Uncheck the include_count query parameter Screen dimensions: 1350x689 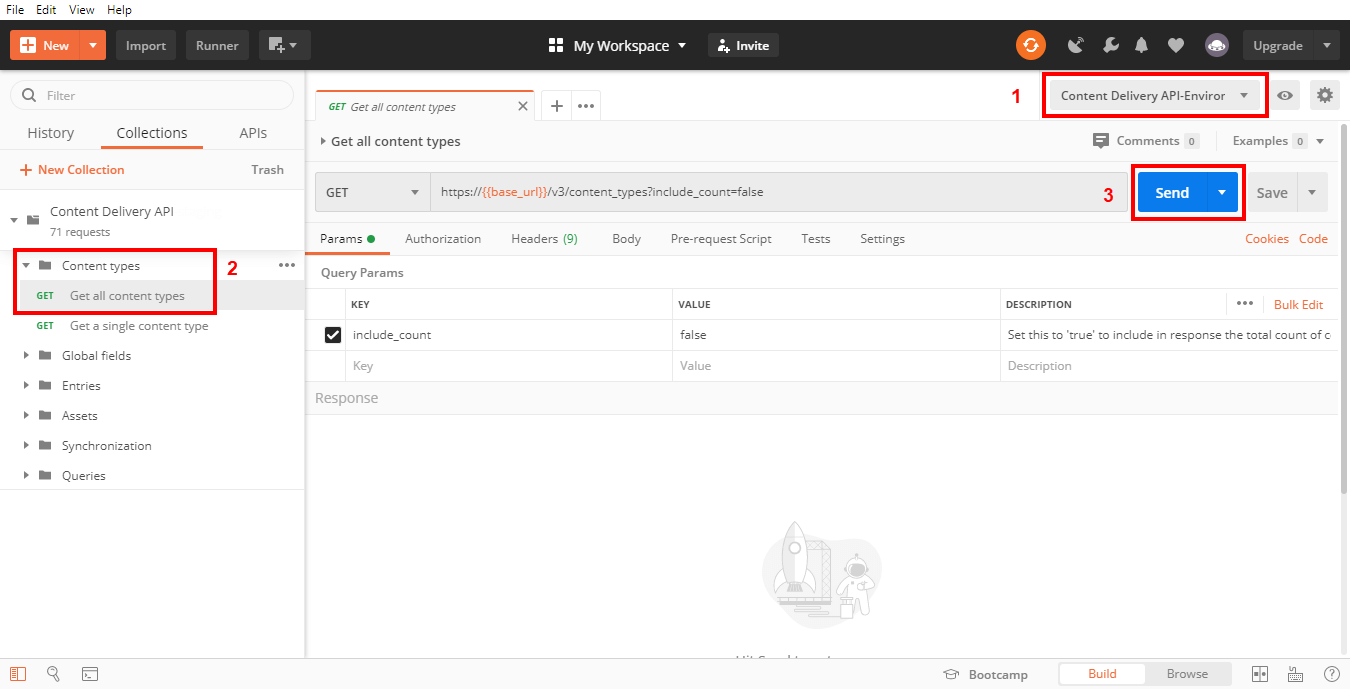tap(331, 334)
